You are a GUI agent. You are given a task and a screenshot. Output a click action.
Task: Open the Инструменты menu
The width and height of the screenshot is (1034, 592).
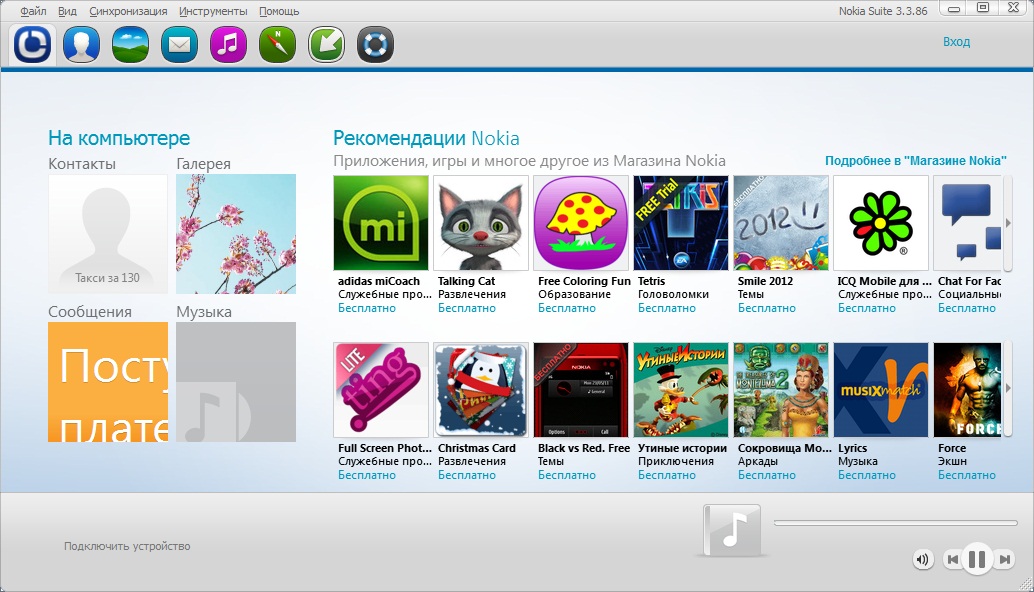(x=213, y=11)
